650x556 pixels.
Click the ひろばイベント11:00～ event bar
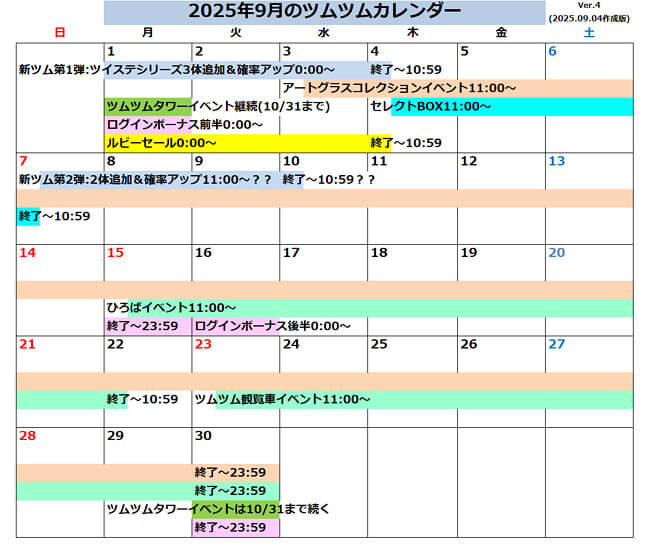pyautogui.click(x=170, y=308)
